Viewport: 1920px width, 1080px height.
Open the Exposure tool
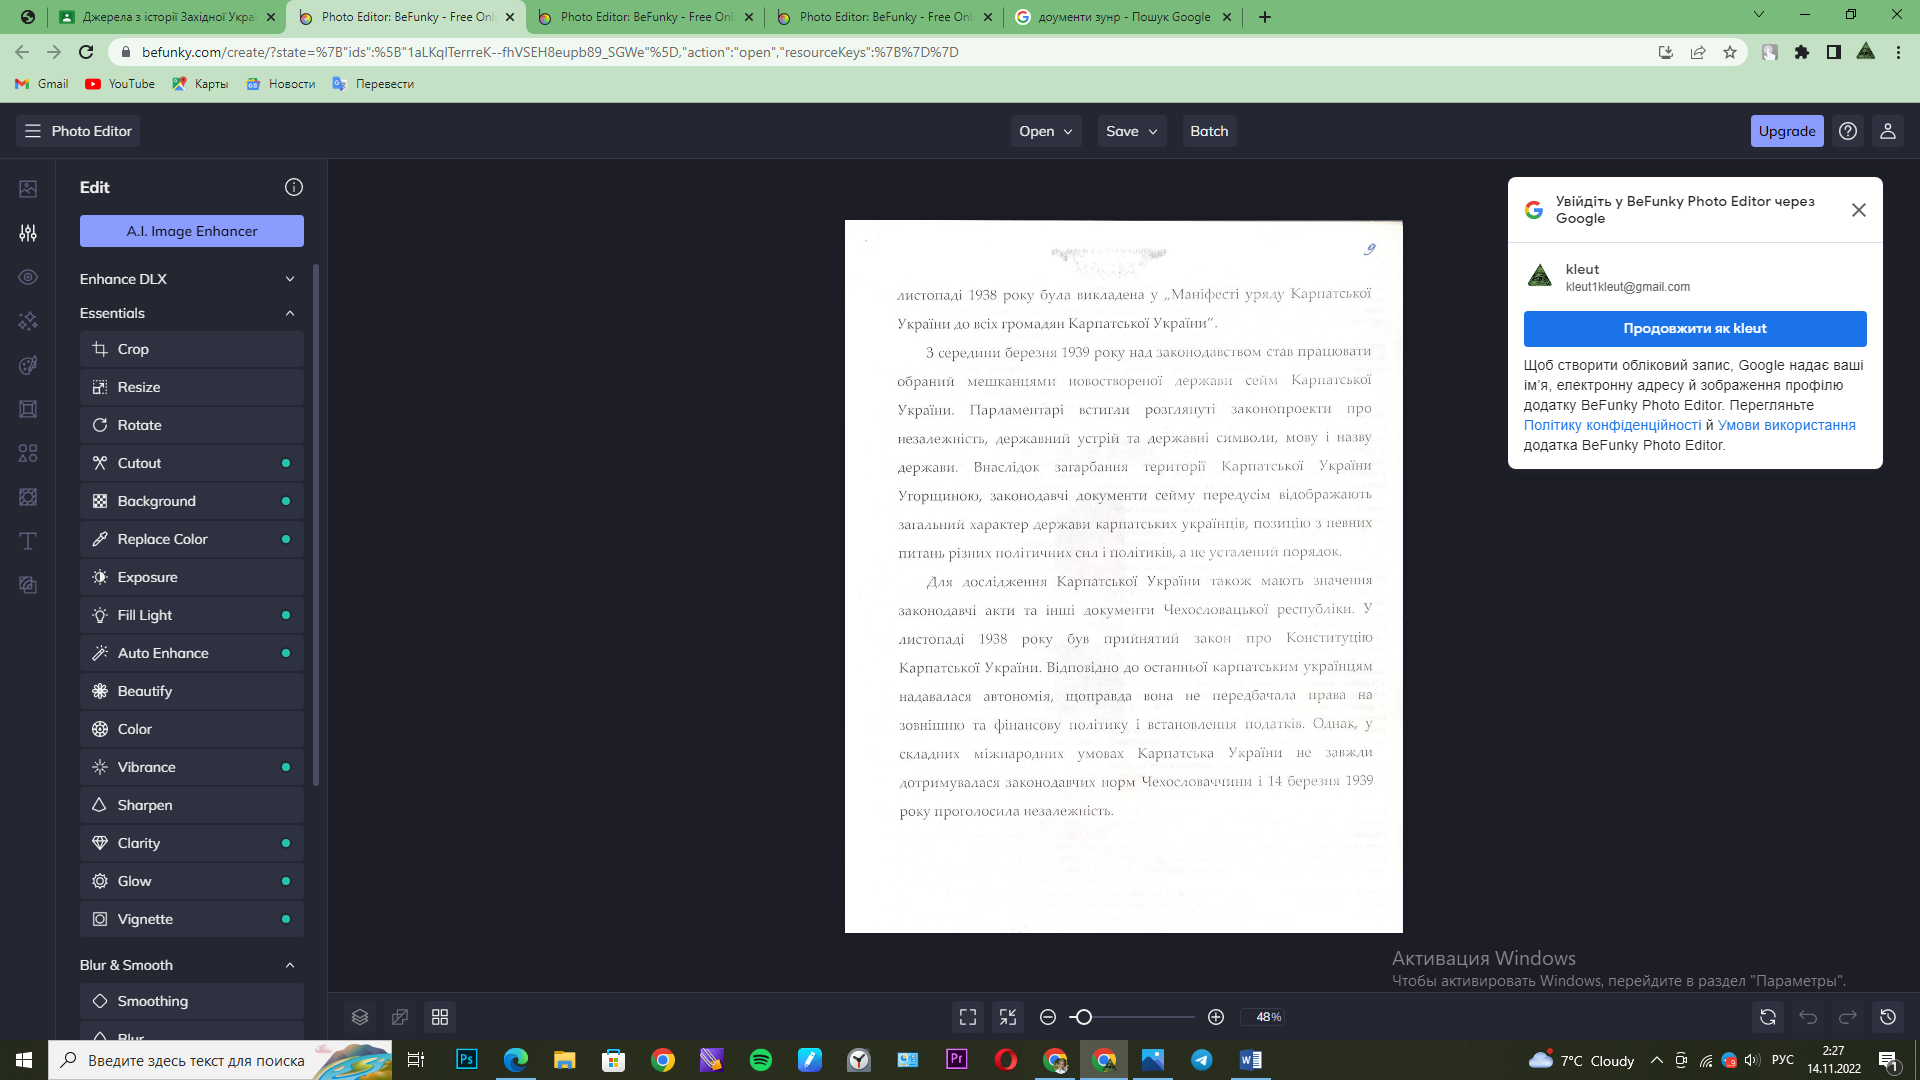[x=192, y=577]
